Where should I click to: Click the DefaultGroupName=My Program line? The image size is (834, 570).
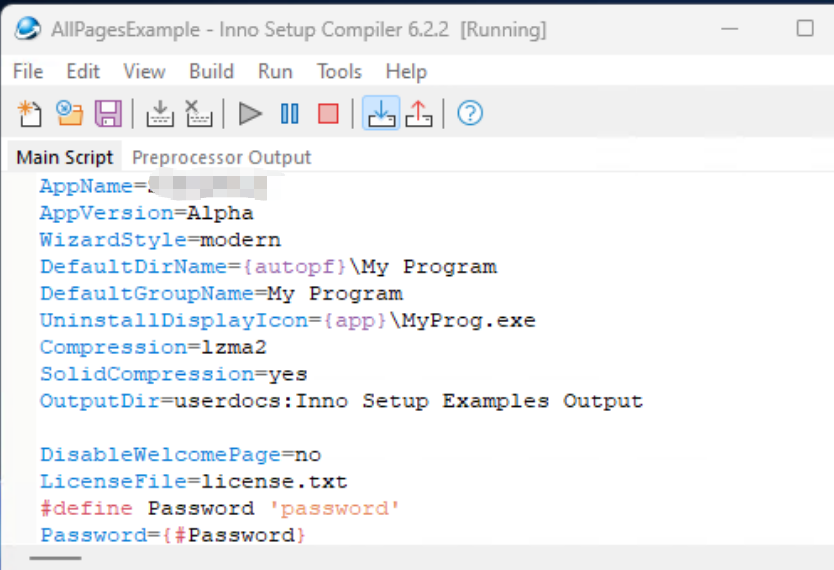click(221, 294)
